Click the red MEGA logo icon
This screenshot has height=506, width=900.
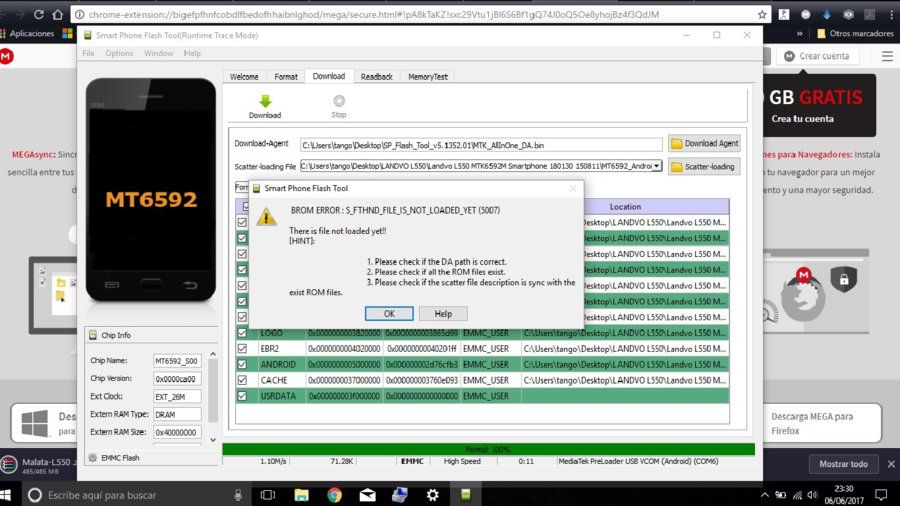6,56
